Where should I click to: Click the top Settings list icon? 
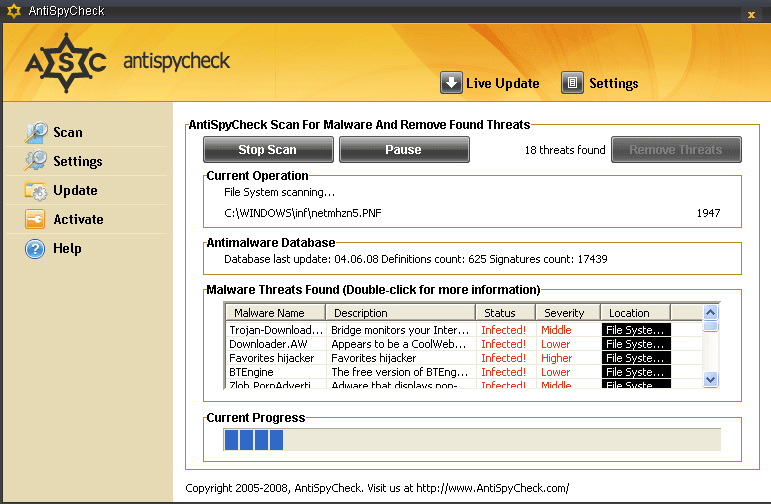click(x=572, y=83)
